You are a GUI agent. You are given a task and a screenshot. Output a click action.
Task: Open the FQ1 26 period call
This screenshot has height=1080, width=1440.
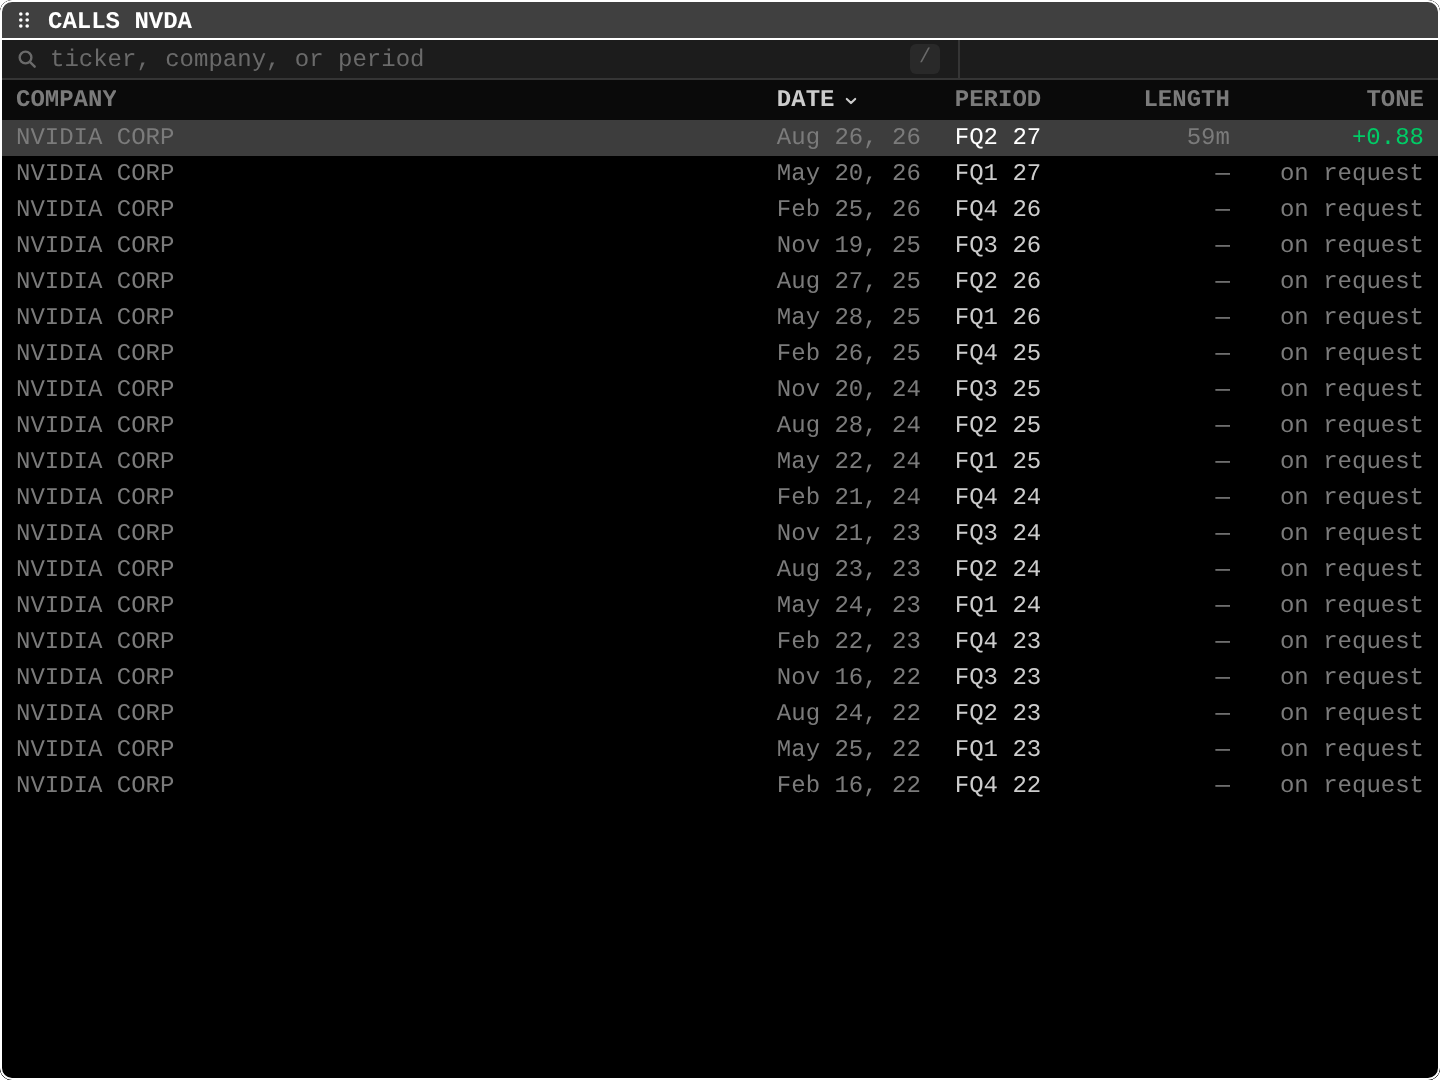coord(997,317)
